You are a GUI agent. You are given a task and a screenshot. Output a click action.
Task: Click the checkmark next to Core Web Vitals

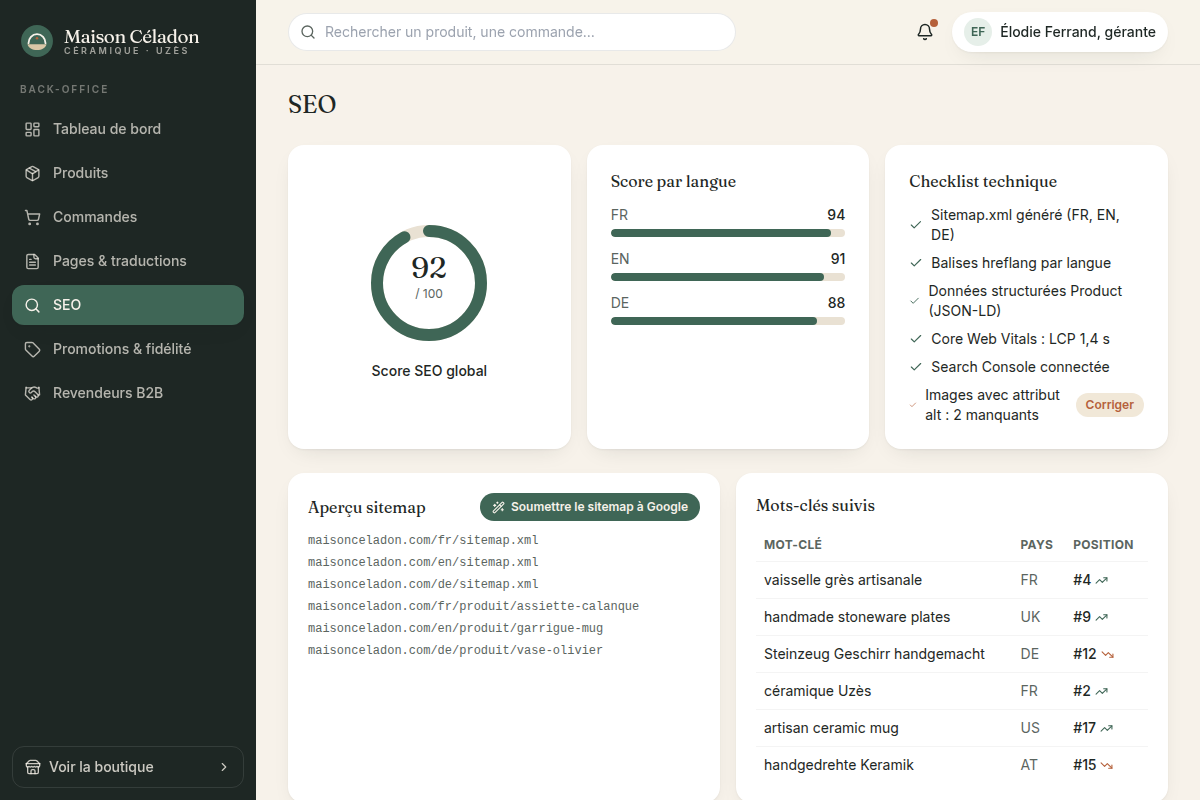tap(916, 339)
